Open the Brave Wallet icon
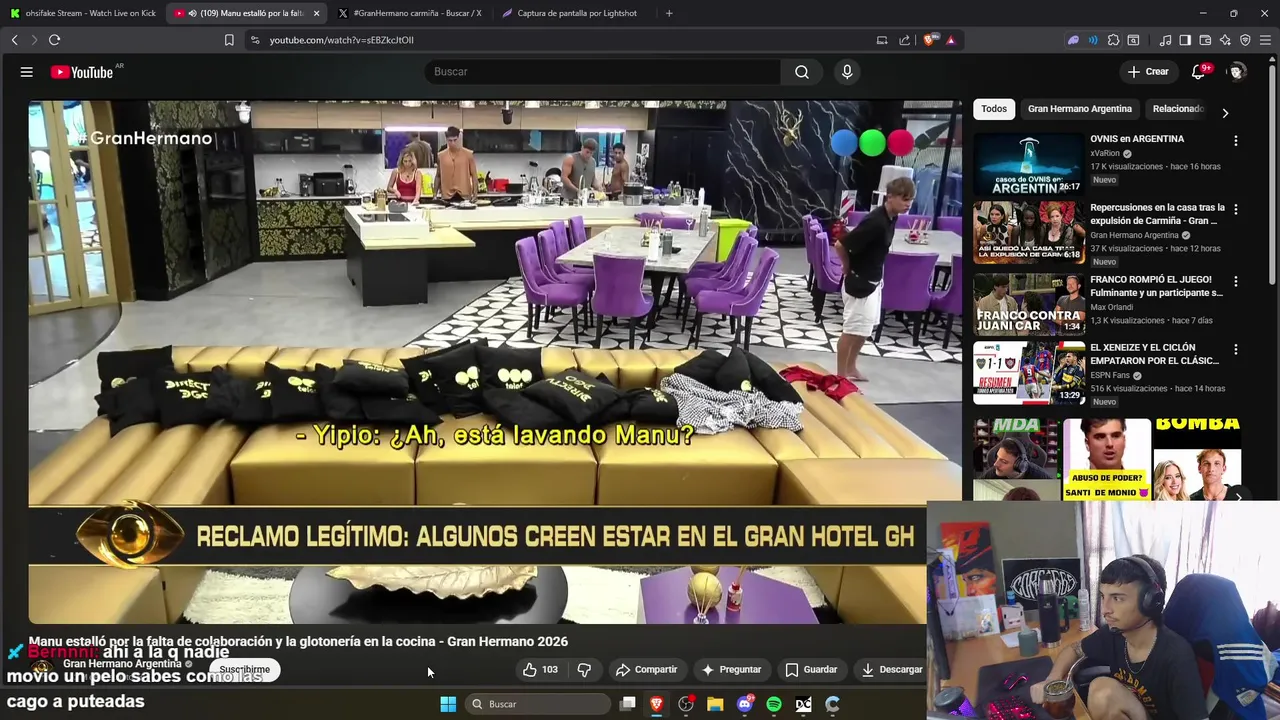The image size is (1280, 720). click(x=1205, y=40)
